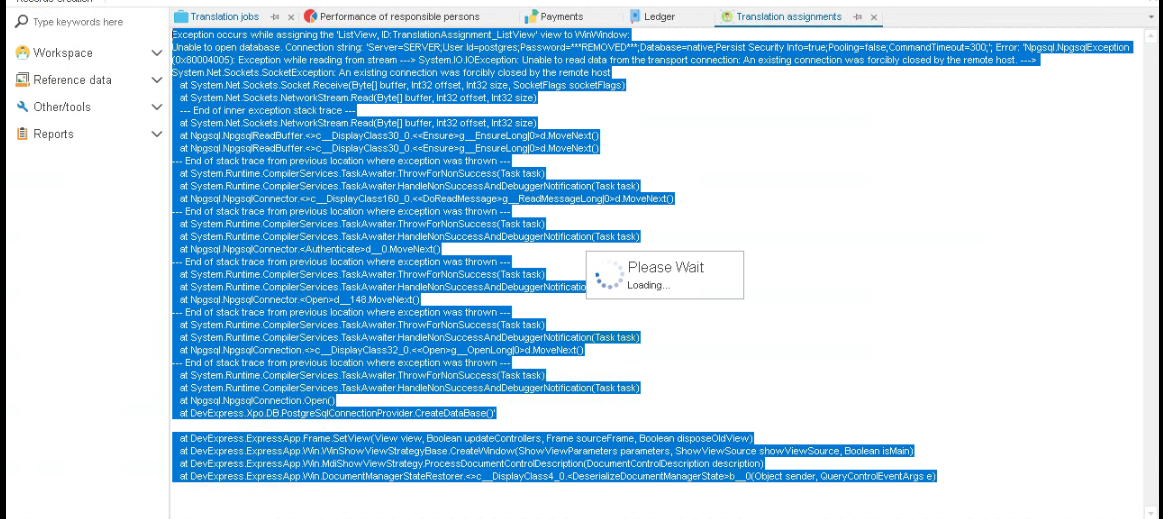Screen dimensions: 1163x519
Task: Open the Workspace navigation group
Action: tap(63, 53)
